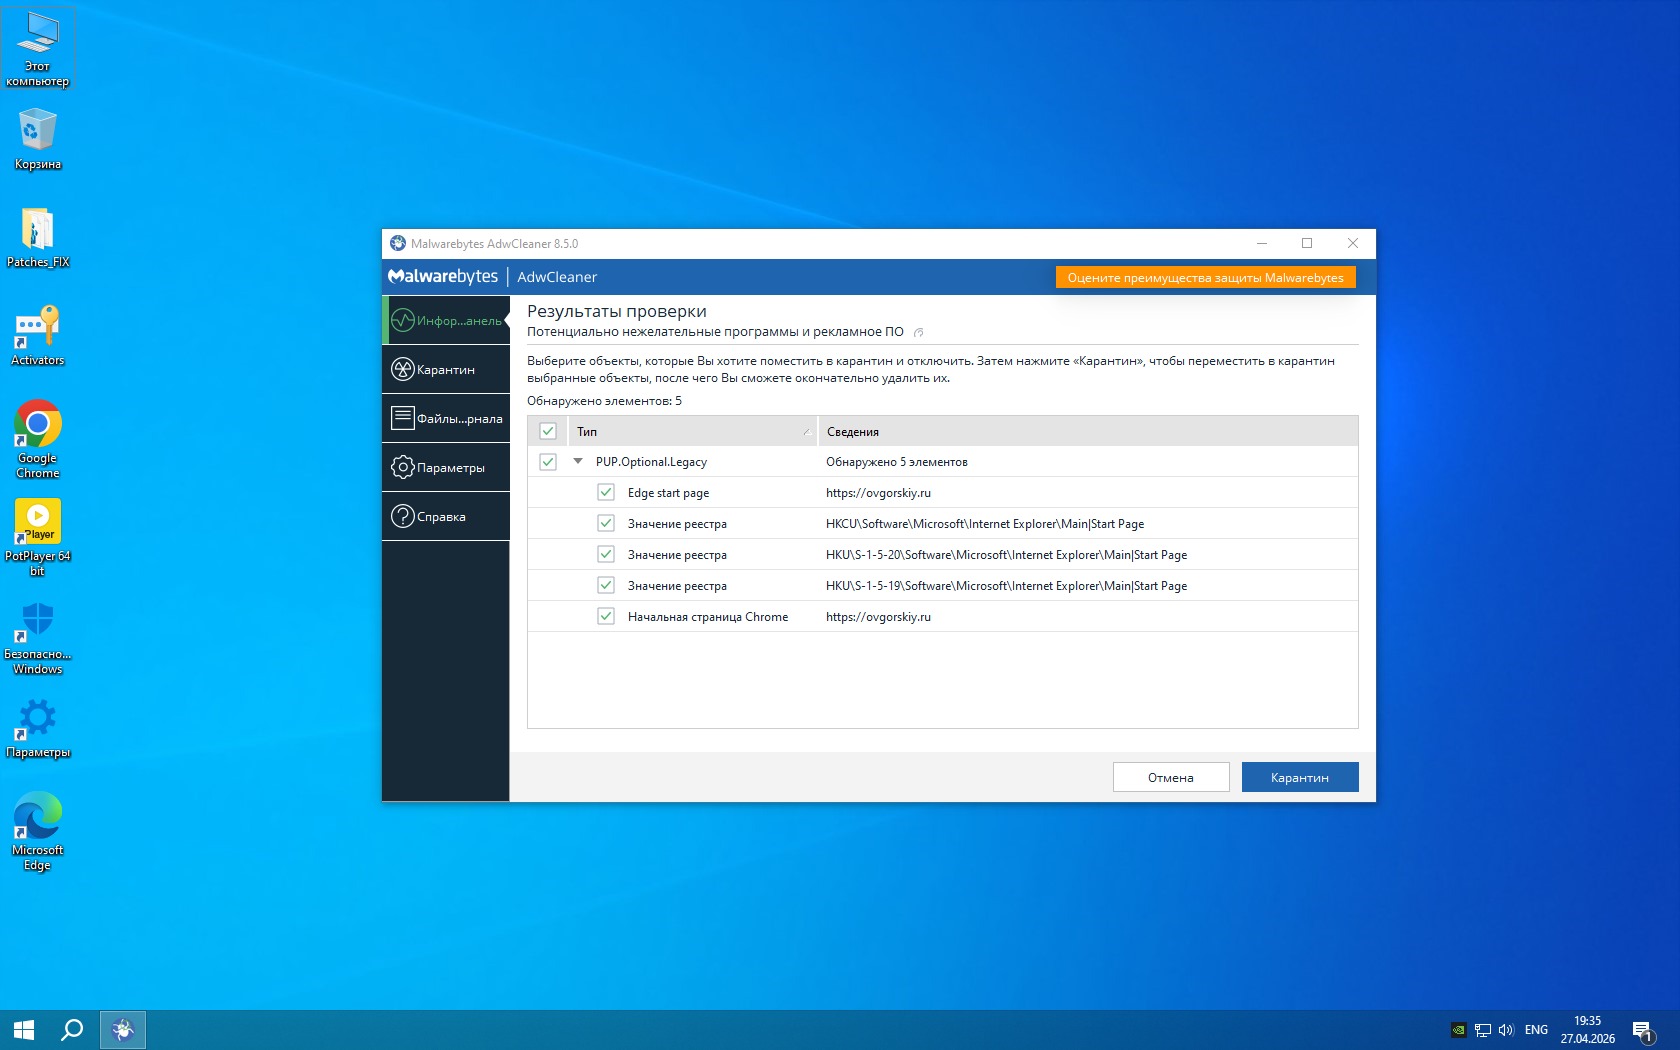1680x1050 pixels.
Task: Open the Справка help section
Action: pos(446,517)
